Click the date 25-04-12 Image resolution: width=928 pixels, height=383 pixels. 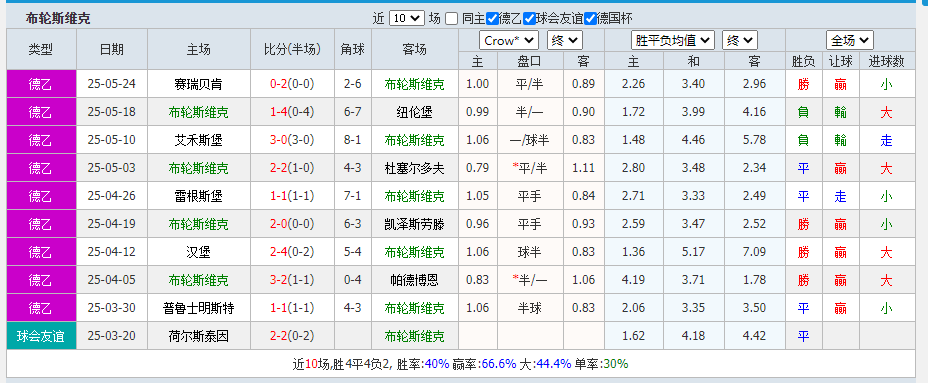pos(112,252)
